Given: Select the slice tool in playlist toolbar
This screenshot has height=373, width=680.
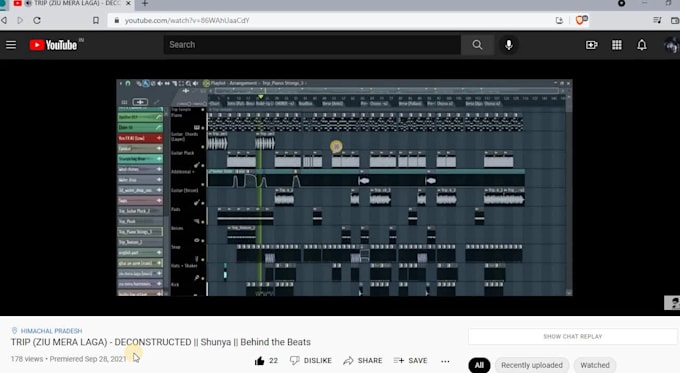Looking at the screenshot, I should (x=174, y=83).
